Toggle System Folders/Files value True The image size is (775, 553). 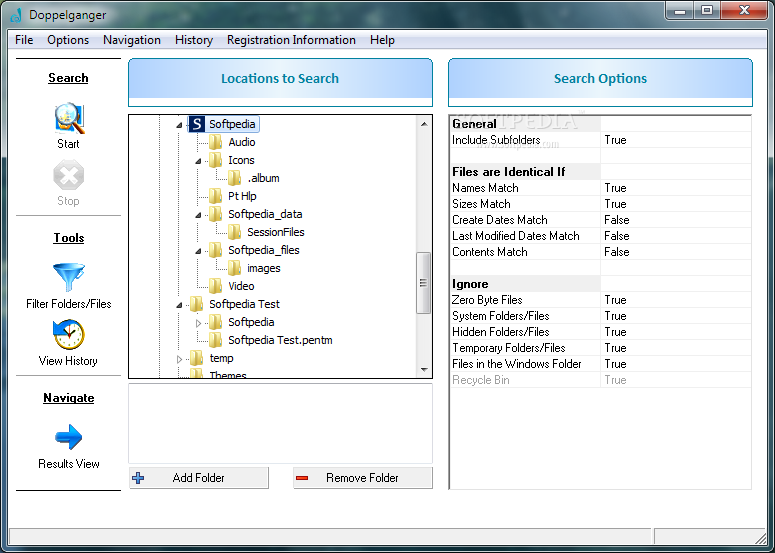(676, 316)
